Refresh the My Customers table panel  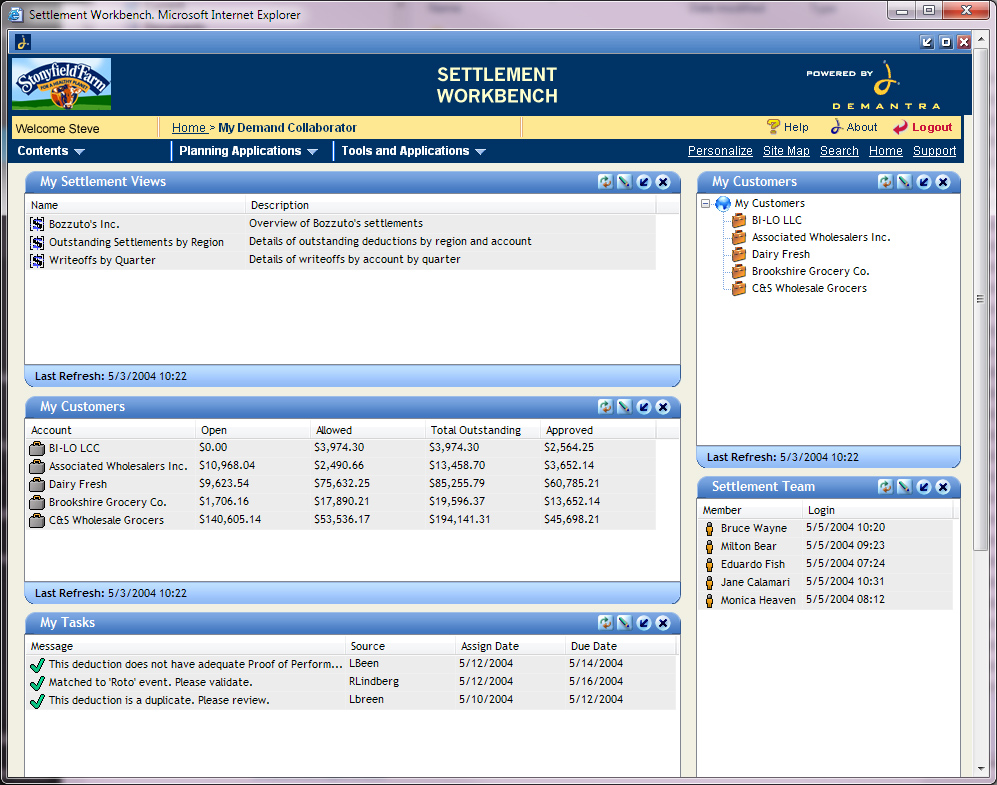[605, 407]
